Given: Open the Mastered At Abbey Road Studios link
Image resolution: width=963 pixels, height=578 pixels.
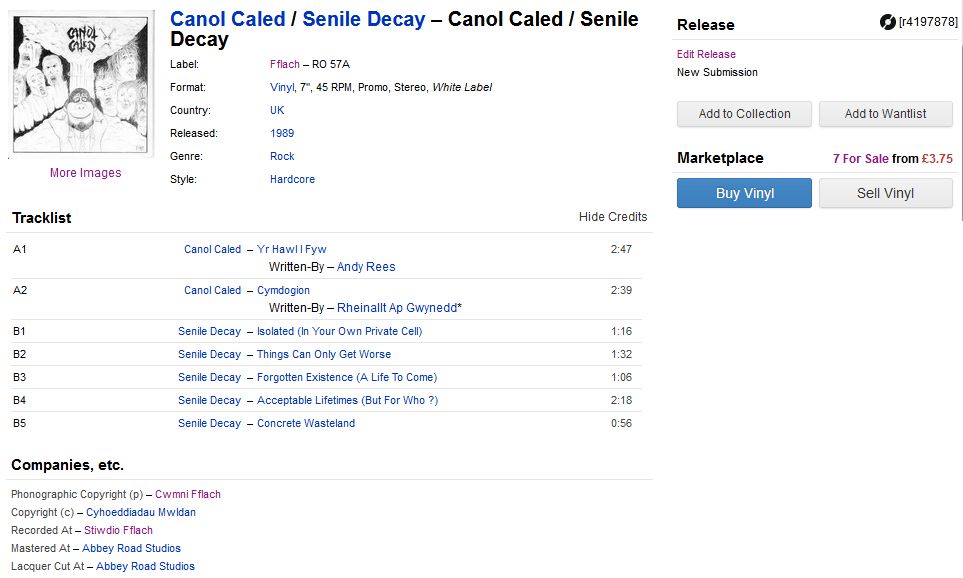Looking at the screenshot, I should point(131,548).
